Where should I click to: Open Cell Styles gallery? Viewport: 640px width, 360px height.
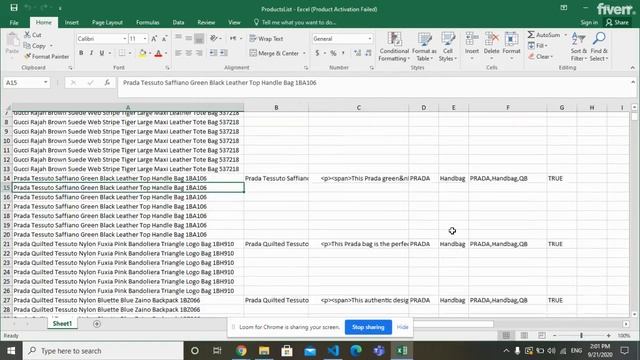pyautogui.click(x=448, y=47)
